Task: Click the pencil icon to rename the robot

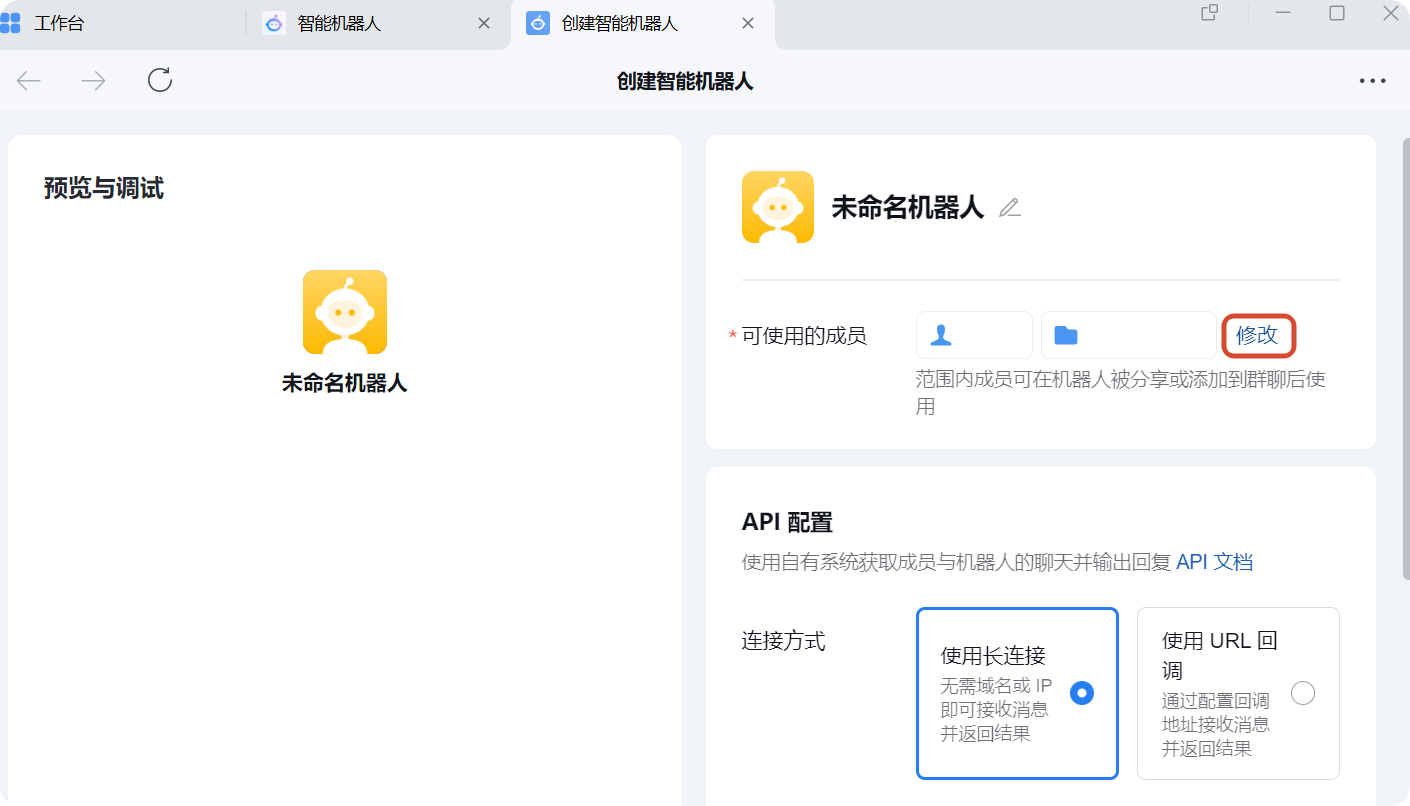Action: (1010, 208)
